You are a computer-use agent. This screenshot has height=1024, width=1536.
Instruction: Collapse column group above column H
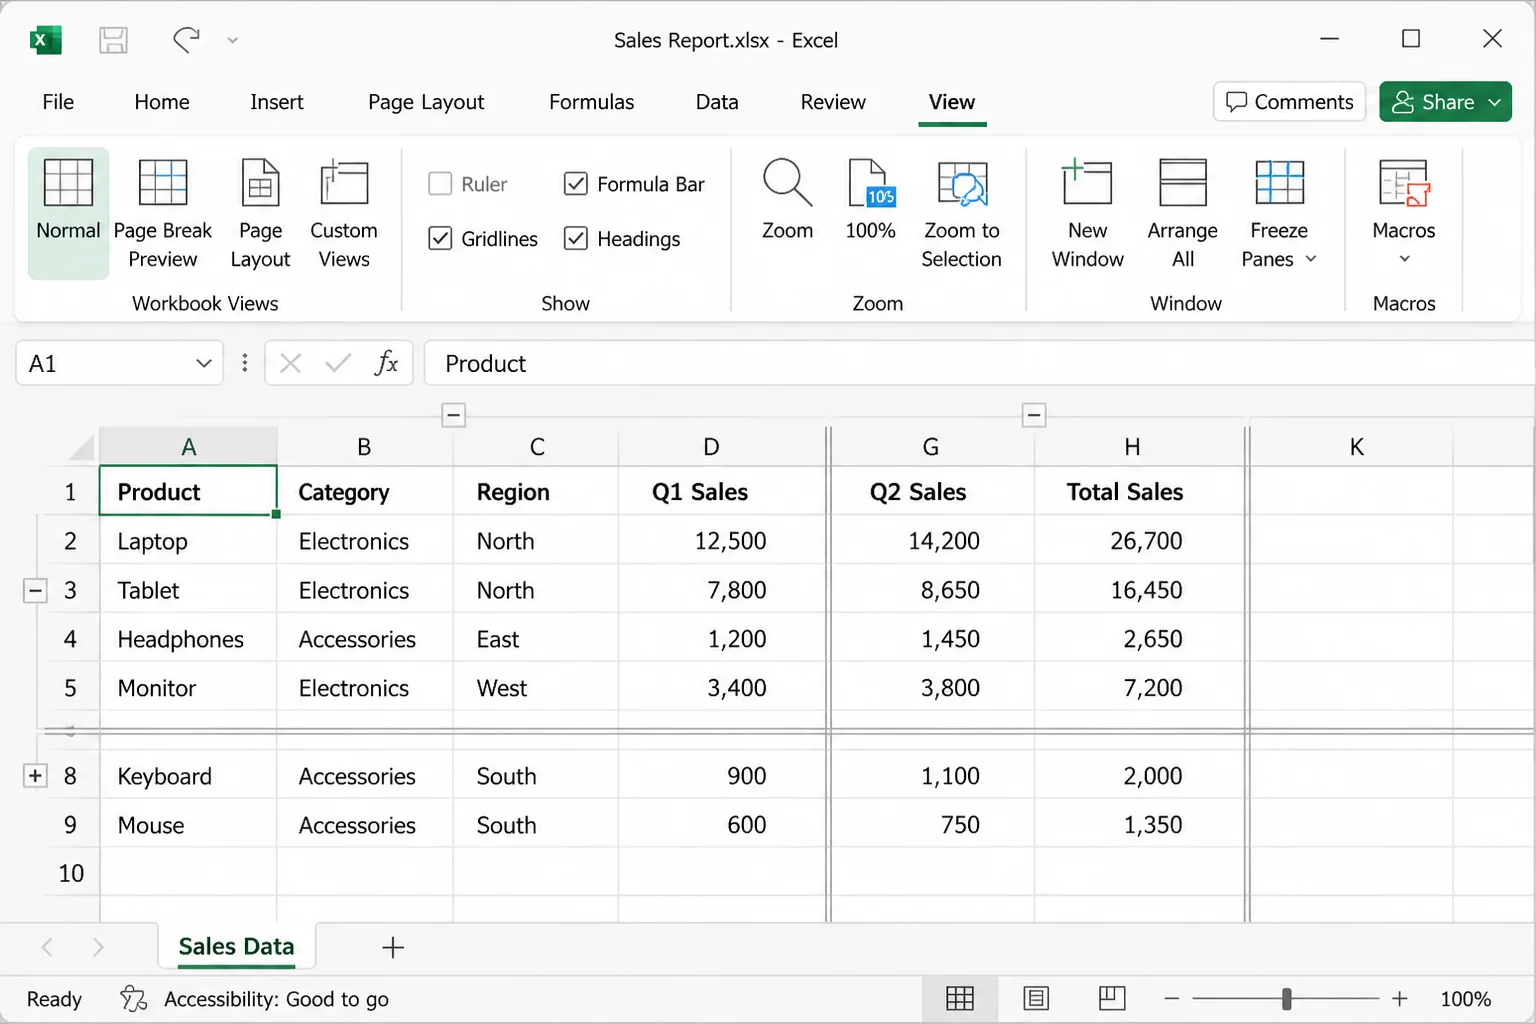1034,415
